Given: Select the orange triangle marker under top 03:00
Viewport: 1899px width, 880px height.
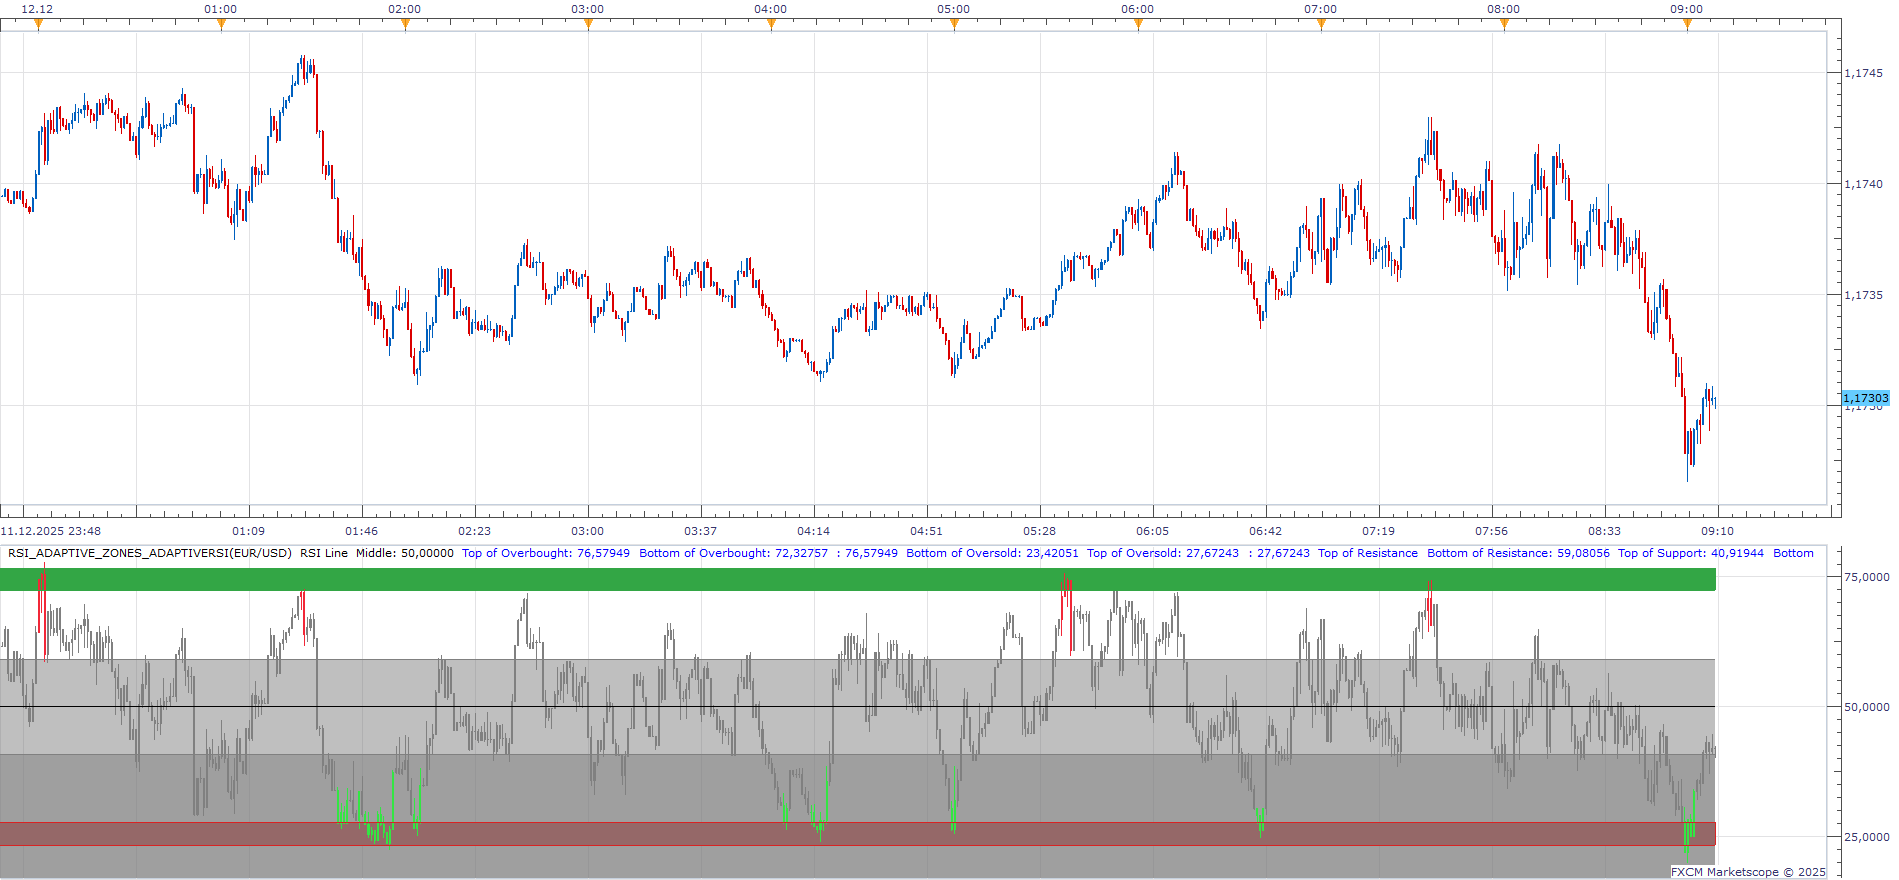Looking at the screenshot, I should [x=588, y=24].
